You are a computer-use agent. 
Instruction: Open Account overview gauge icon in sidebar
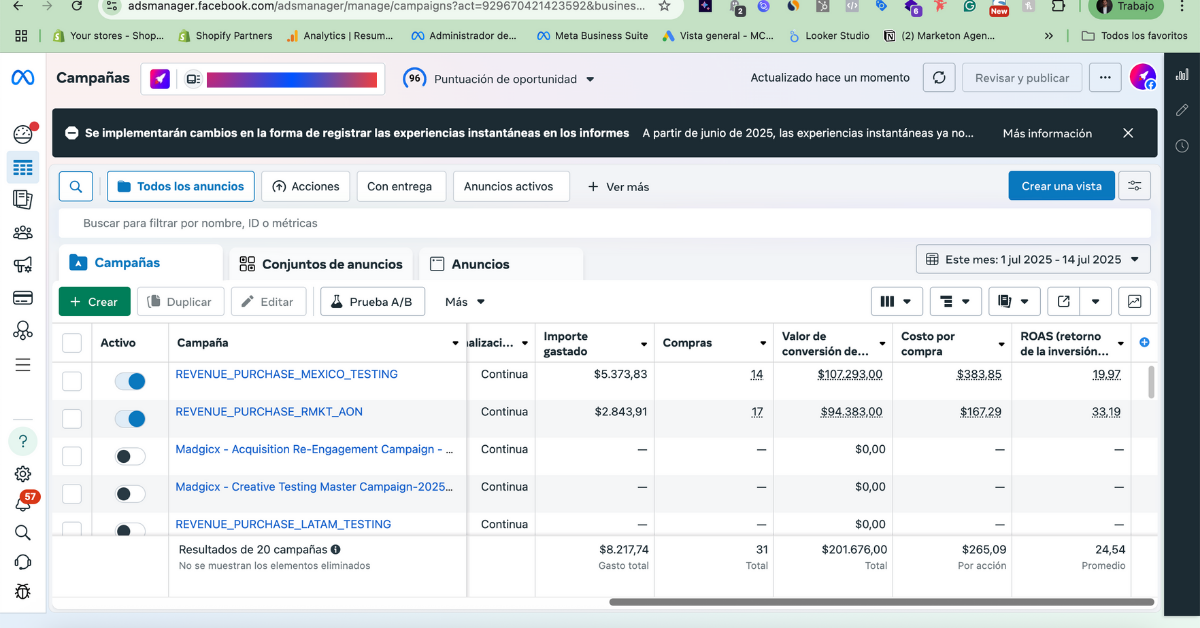(22, 134)
